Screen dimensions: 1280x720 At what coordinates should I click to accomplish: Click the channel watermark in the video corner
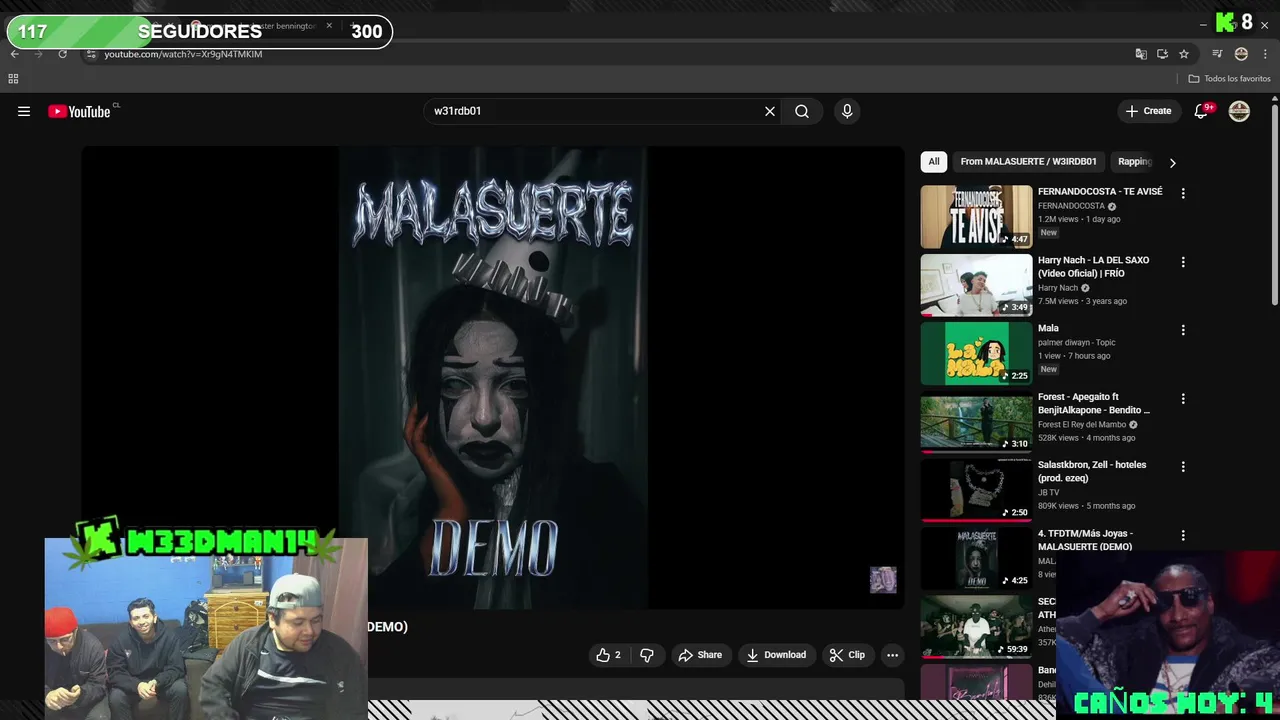[883, 580]
